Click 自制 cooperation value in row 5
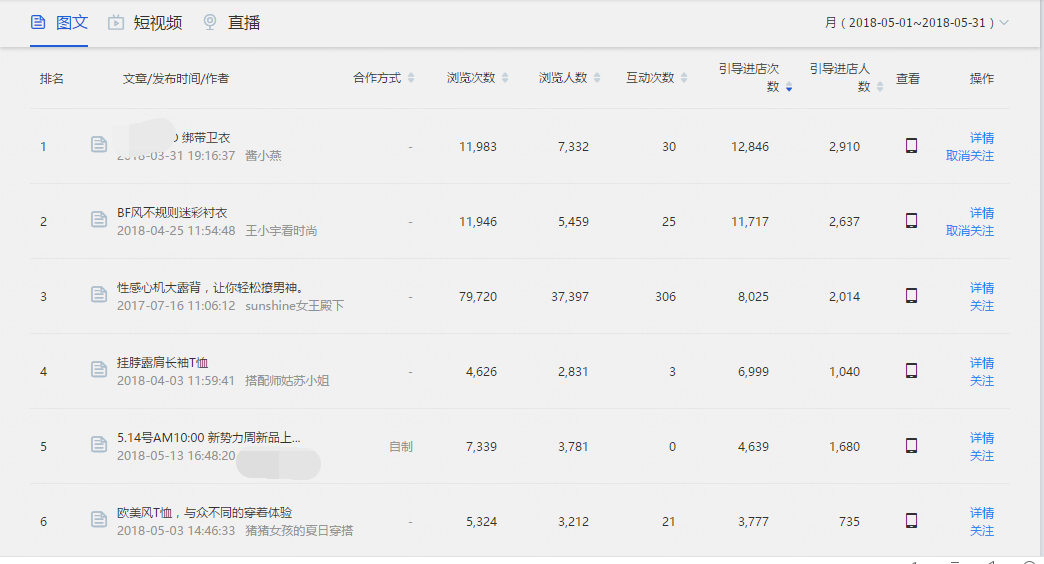The height and width of the screenshot is (564, 1044). coord(401,447)
